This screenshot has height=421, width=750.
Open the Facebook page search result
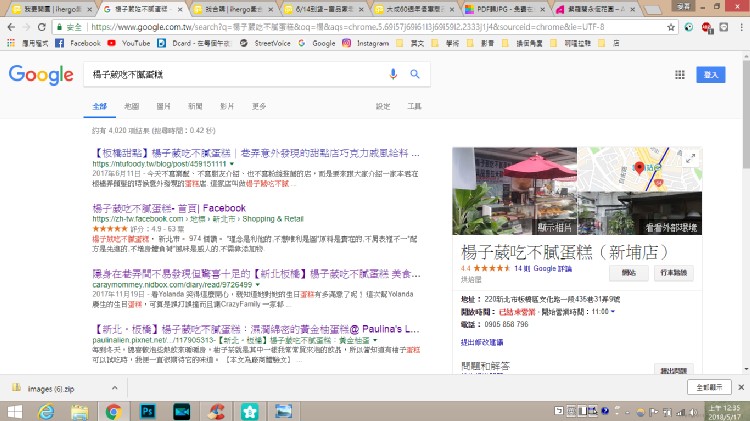[x=169, y=208]
